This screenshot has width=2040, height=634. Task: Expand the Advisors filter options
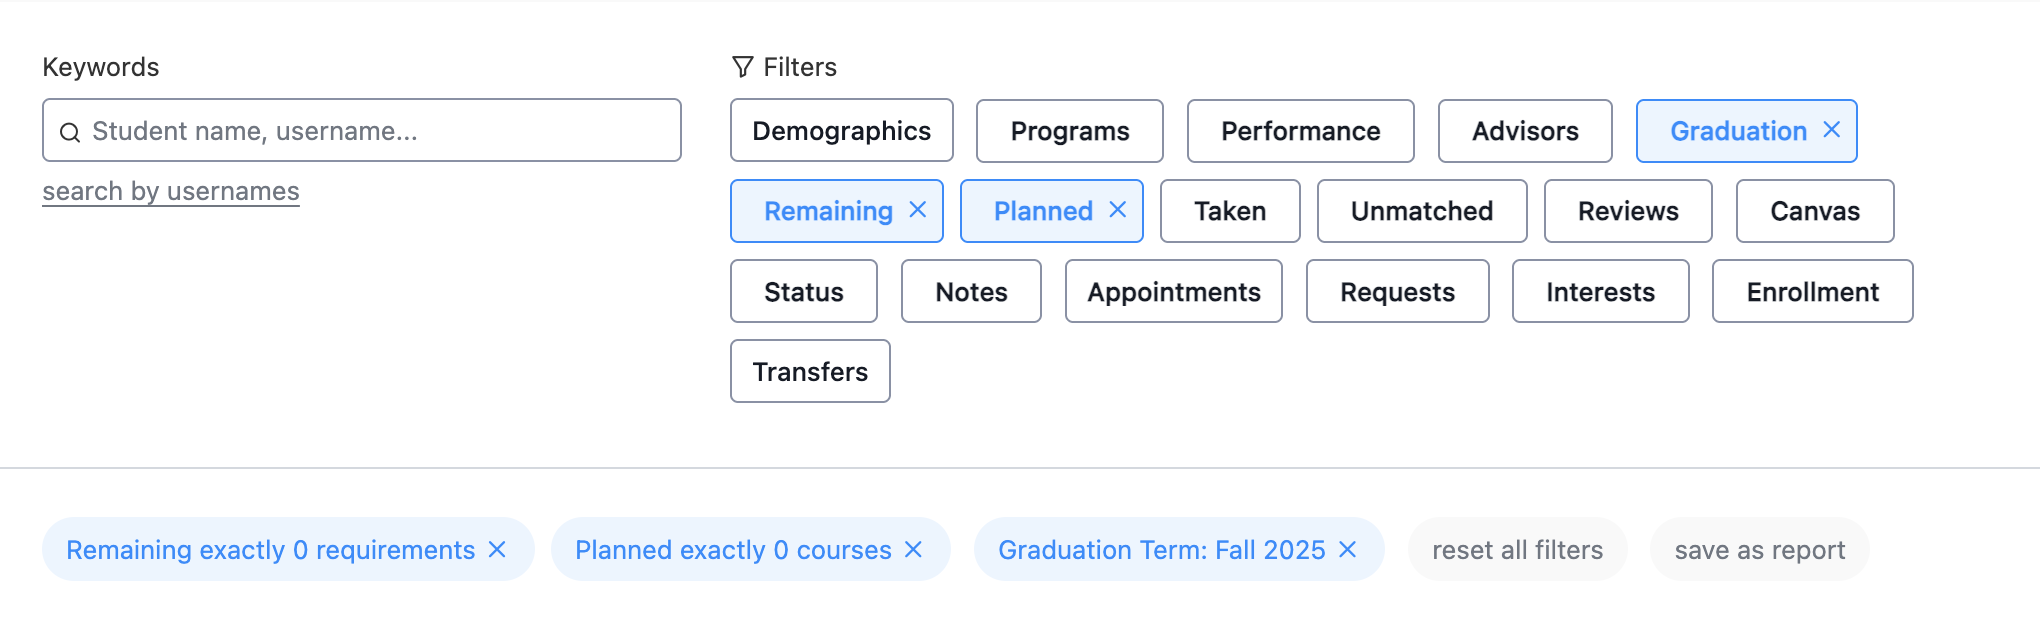1524,131
